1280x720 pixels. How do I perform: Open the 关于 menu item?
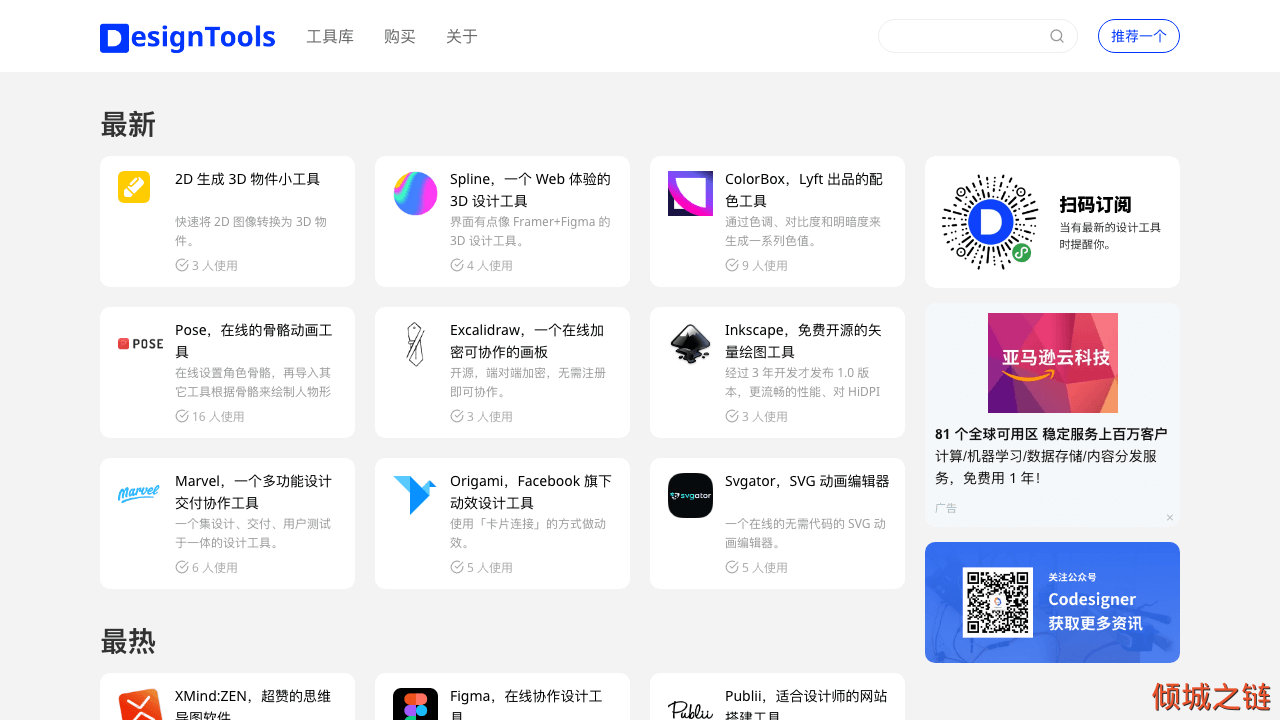[462, 37]
